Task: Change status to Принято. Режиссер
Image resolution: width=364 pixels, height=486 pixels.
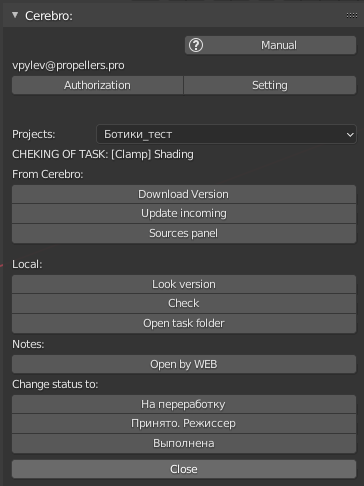Action: point(184,423)
